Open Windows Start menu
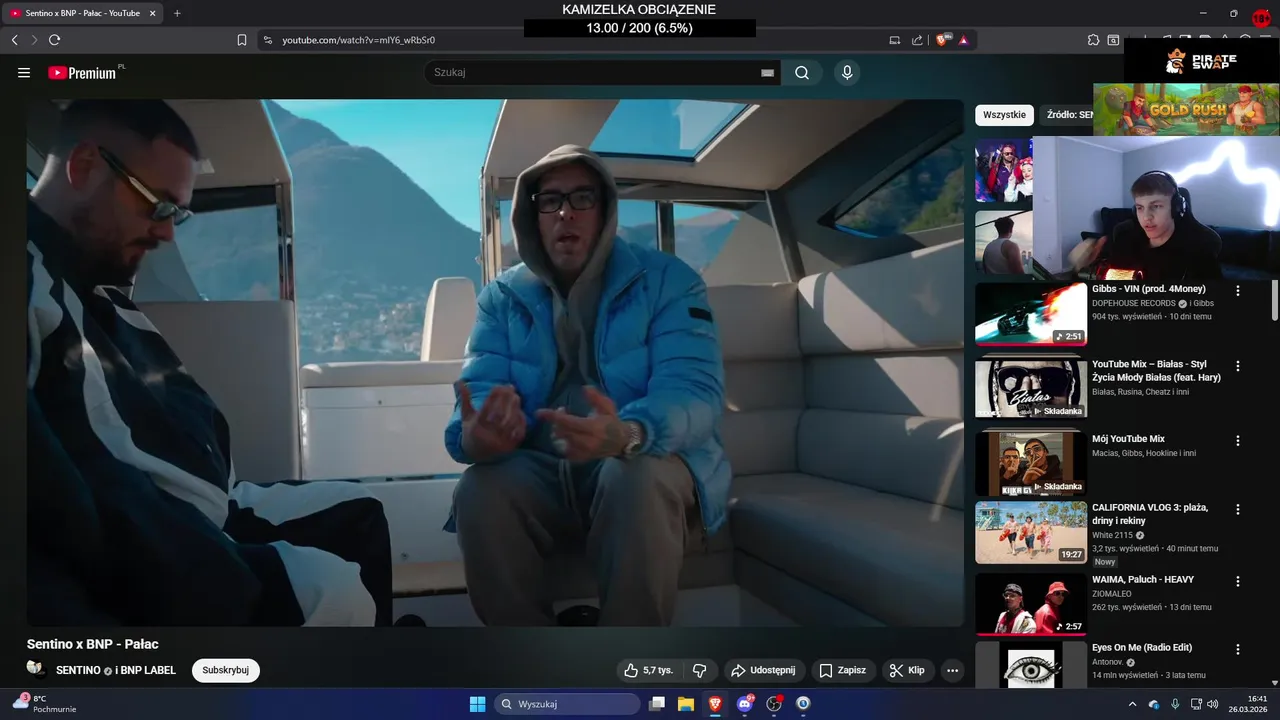Image resolution: width=1280 pixels, height=720 pixels. pos(477,704)
